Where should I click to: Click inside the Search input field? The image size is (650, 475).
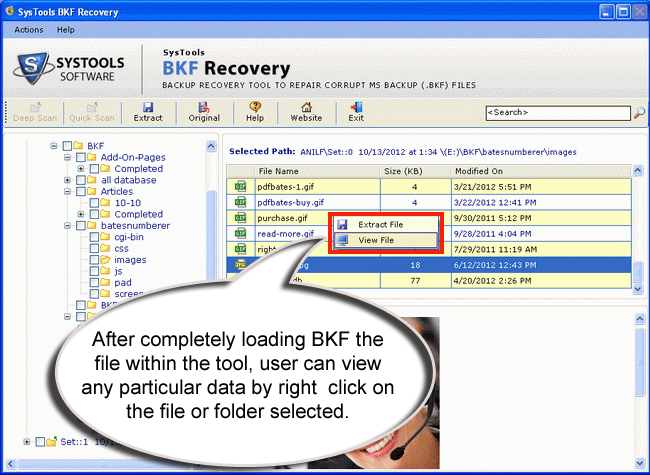(x=555, y=113)
